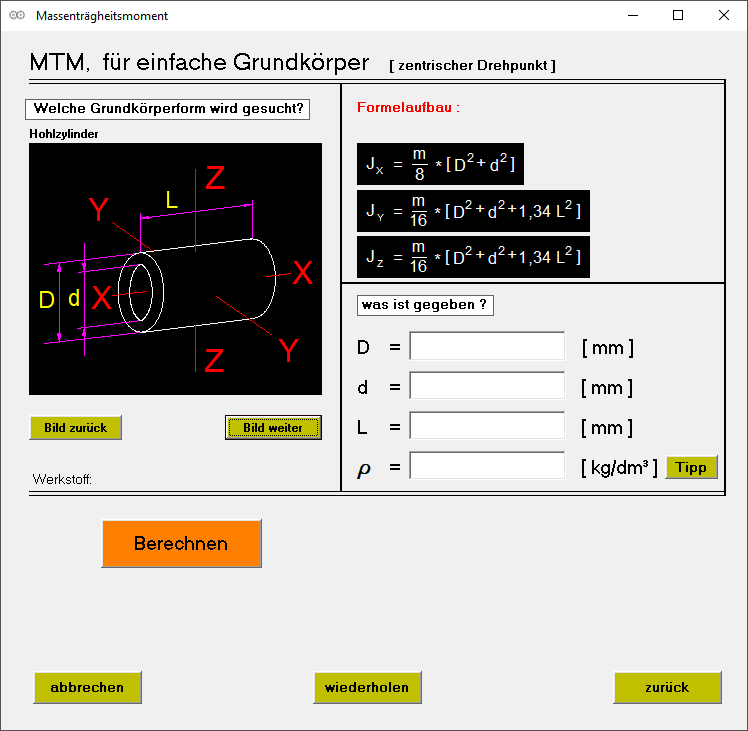Click the abbrechen button
The image size is (748, 731).
point(87,687)
